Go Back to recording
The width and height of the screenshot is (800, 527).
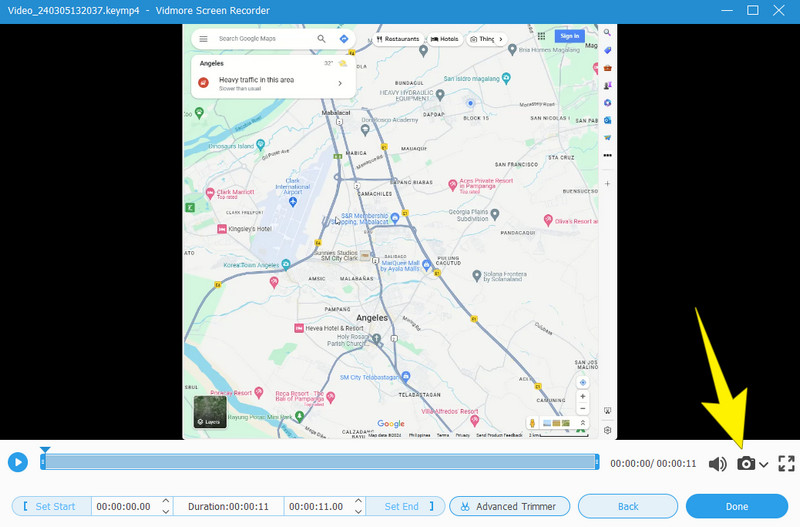pos(628,506)
